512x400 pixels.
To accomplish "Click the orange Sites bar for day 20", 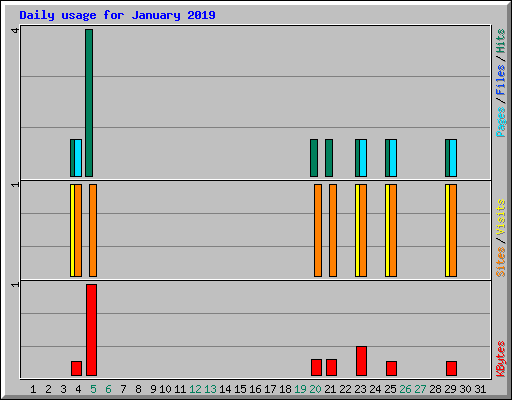I will (x=318, y=230).
